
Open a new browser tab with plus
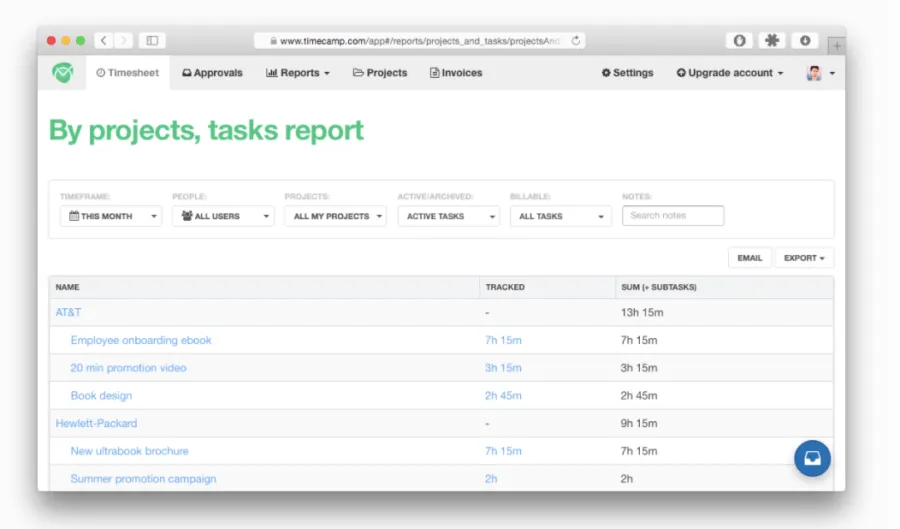click(x=836, y=46)
